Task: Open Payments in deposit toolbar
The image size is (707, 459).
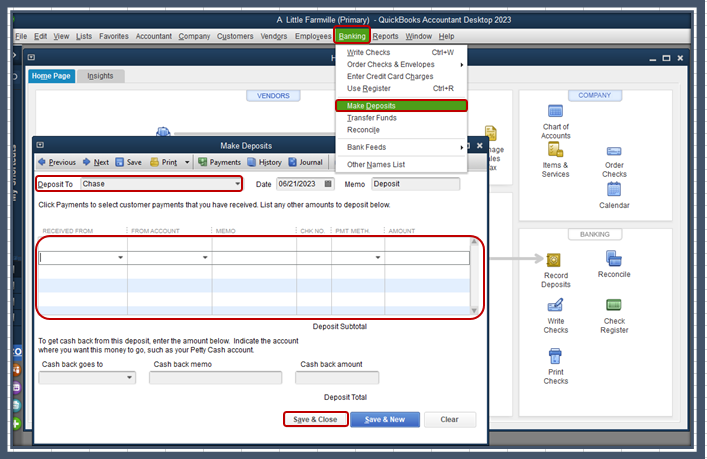Action: [220, 162]
